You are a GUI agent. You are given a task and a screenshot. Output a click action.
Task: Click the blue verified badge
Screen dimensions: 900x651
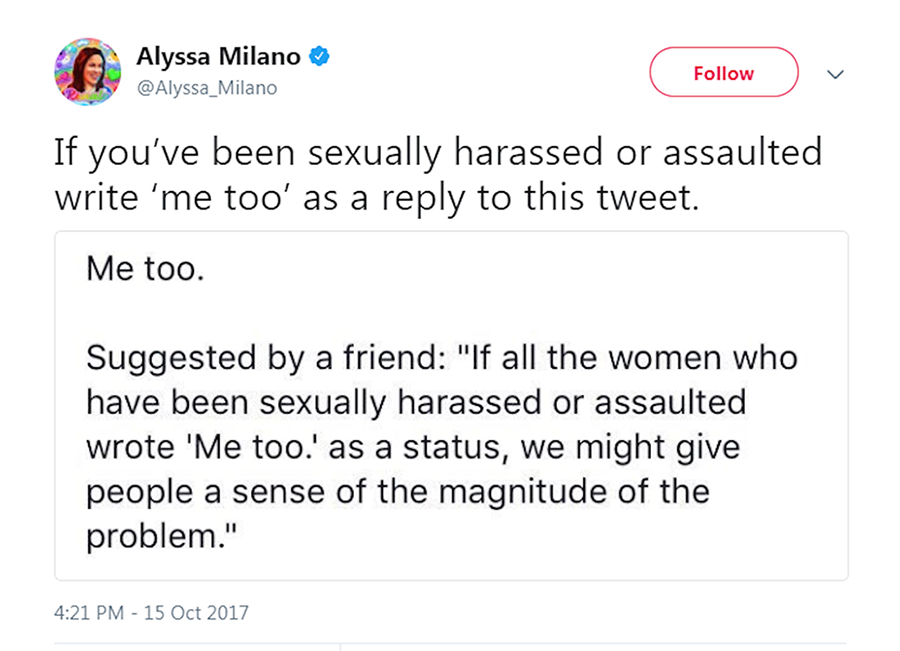click(x=319, y=57)
